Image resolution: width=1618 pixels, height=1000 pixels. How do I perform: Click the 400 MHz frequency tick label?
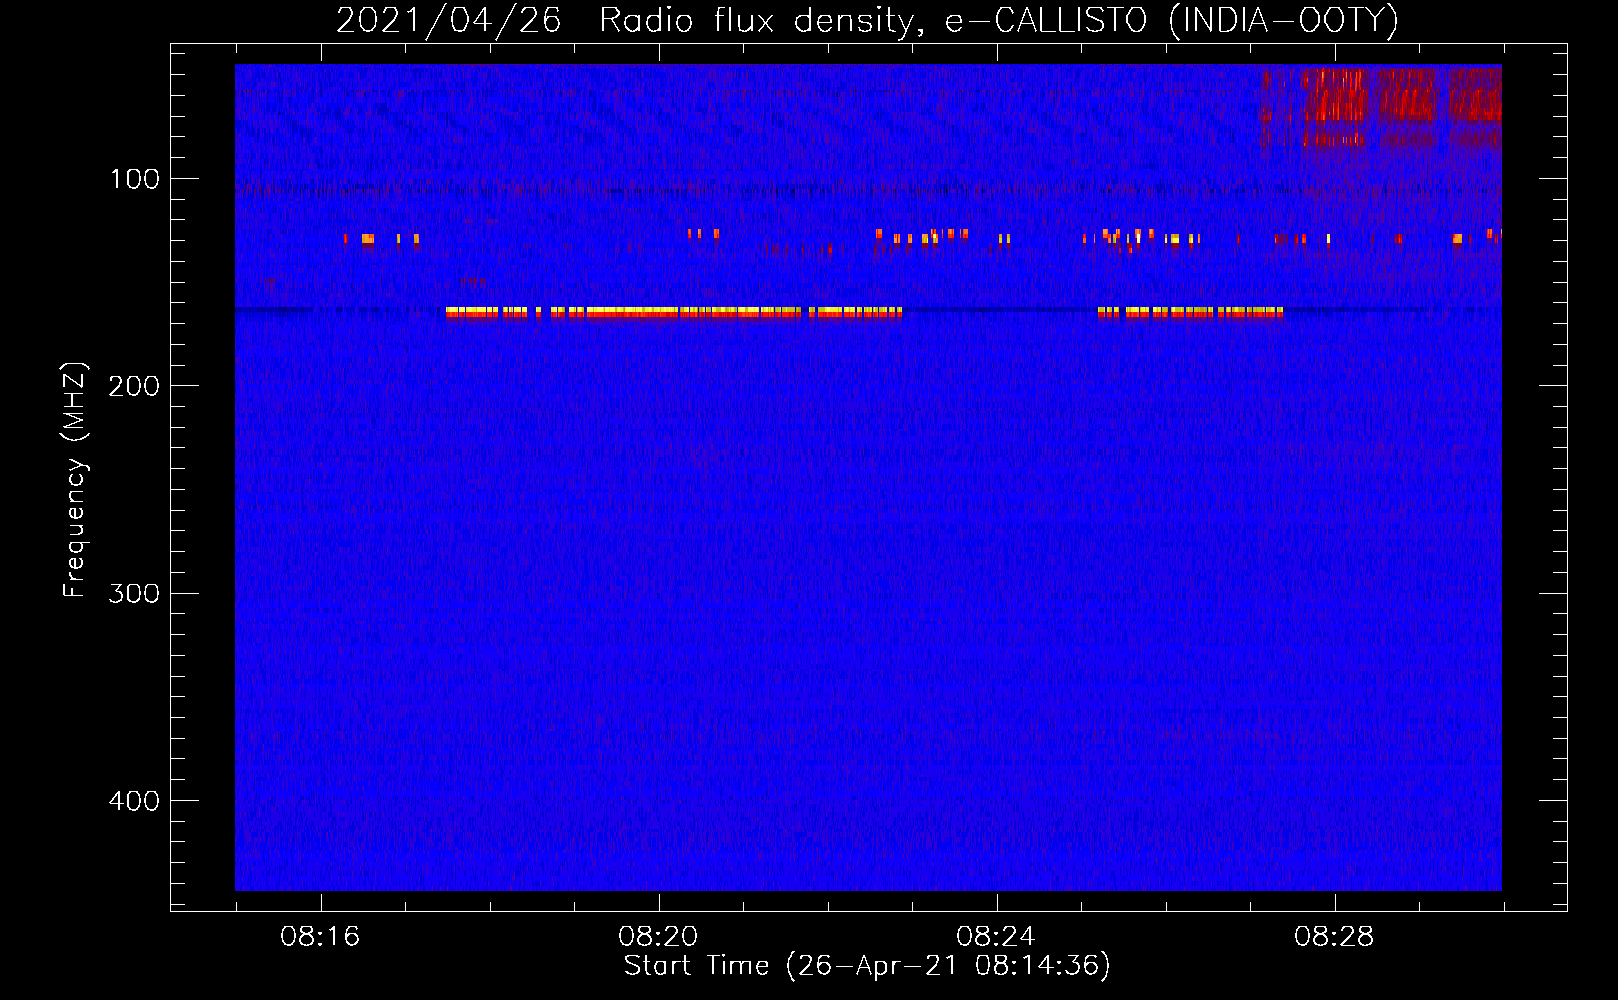pos(134,801)
